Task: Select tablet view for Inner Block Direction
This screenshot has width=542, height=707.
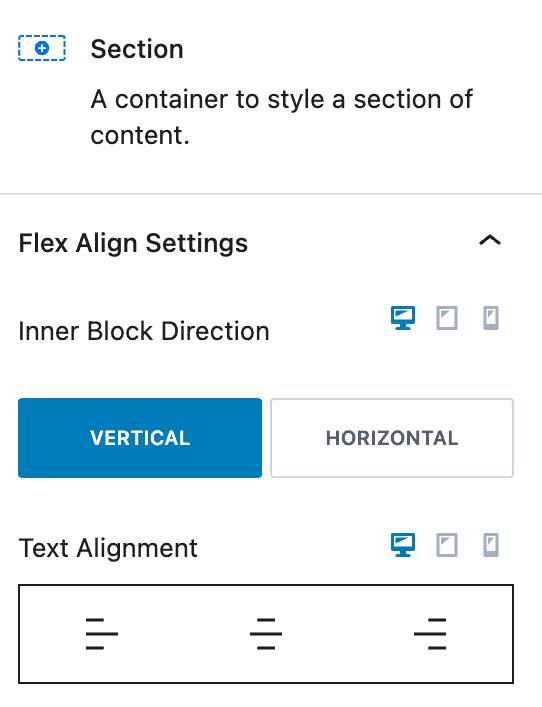Action: pyautogui.click(x=447, y=318)
